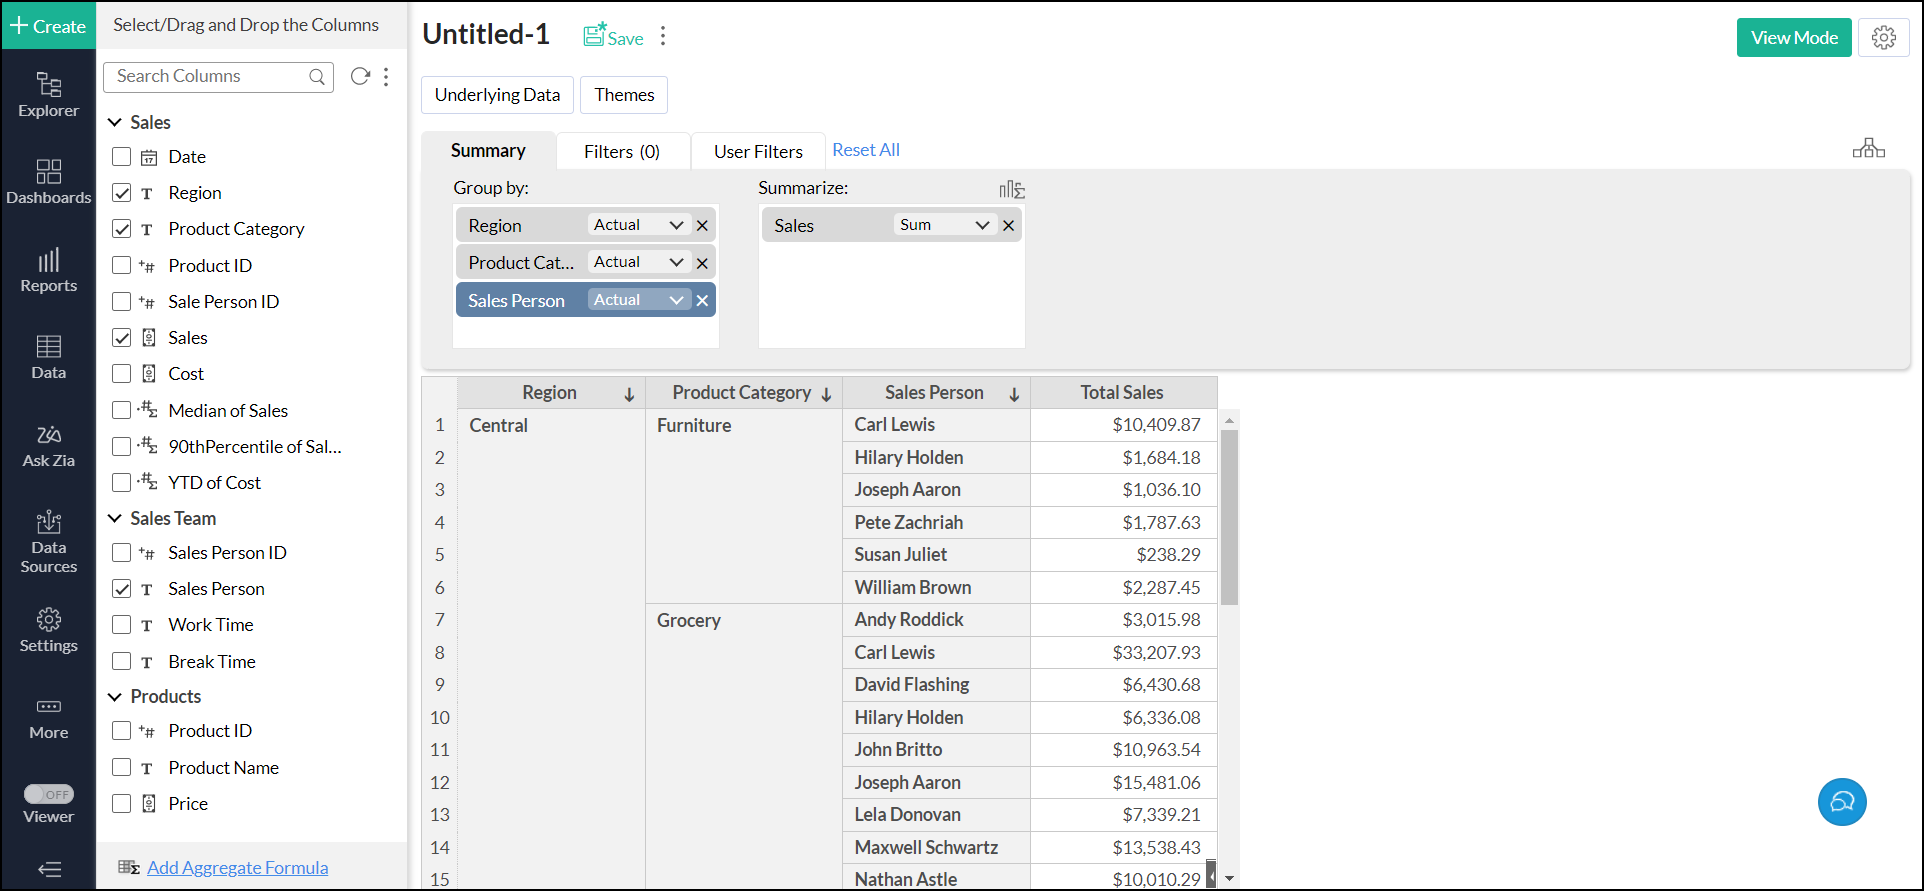Toggle the Viewer switch
This screenshot has width=1924, height=891.
point(49,794)
